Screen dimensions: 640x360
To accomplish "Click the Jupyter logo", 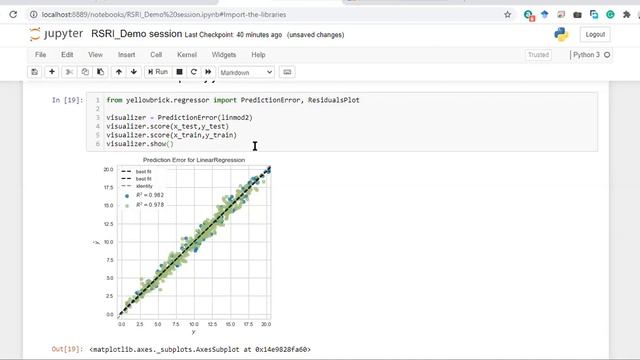I will tap(56, 34).
